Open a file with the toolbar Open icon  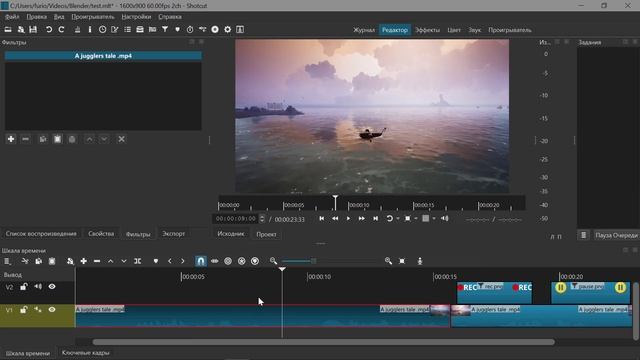click(x=8, y=29)
